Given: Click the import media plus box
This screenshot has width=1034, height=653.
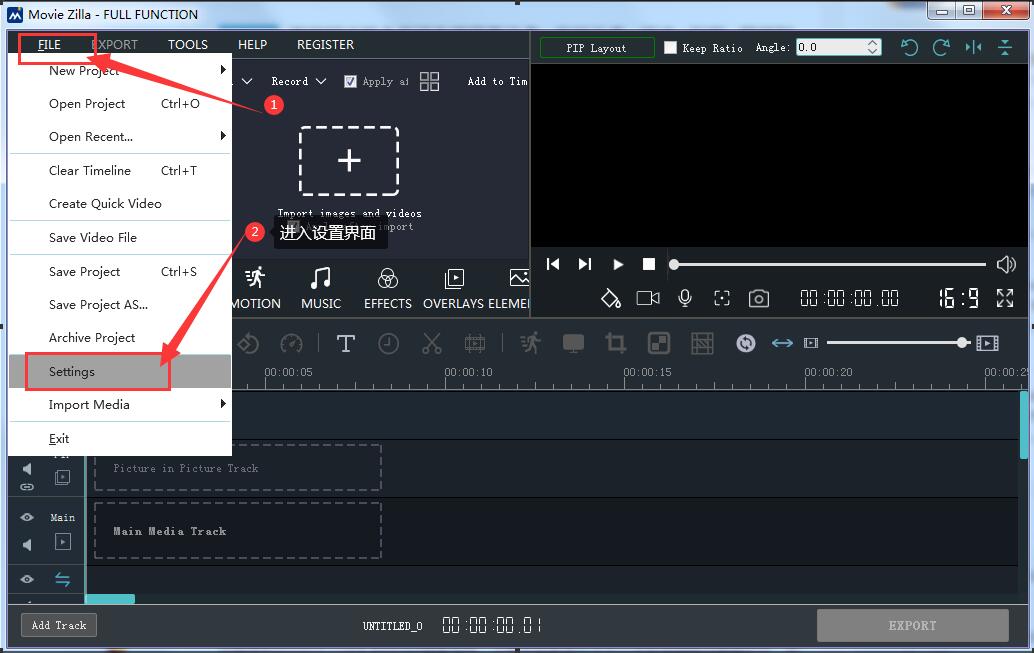Looking at the screenshot, I should tap(349, 160).
